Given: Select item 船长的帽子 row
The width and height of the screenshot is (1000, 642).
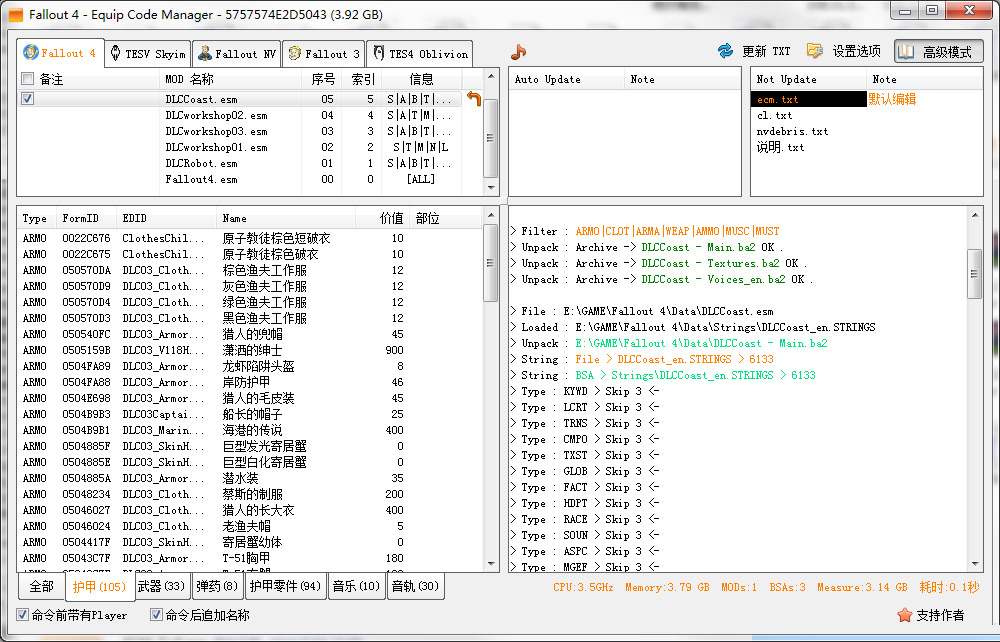Looking at the screenshot, I should [x=250, y=414].
